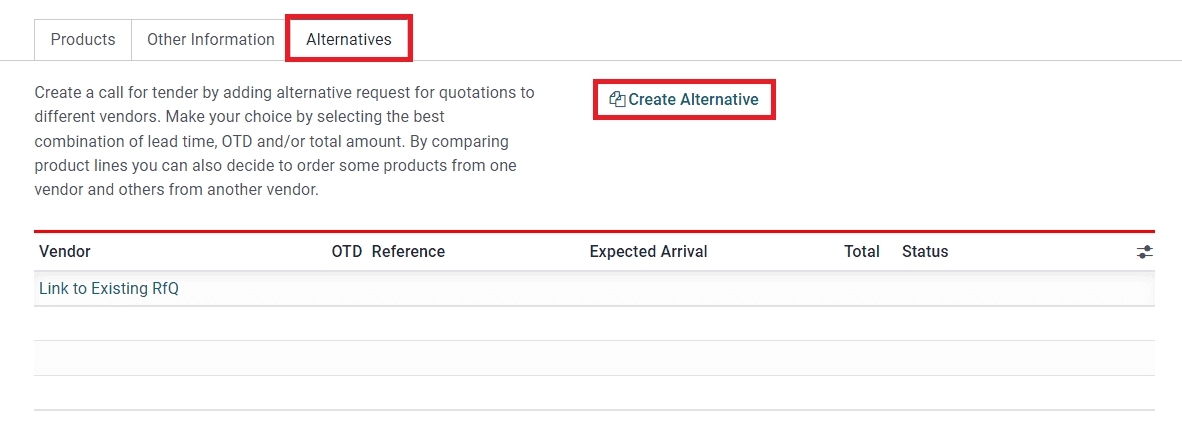This screenshot has width=1182, height=425.
Task: Switch to the Products tab
Action: (x=83, y=40)
